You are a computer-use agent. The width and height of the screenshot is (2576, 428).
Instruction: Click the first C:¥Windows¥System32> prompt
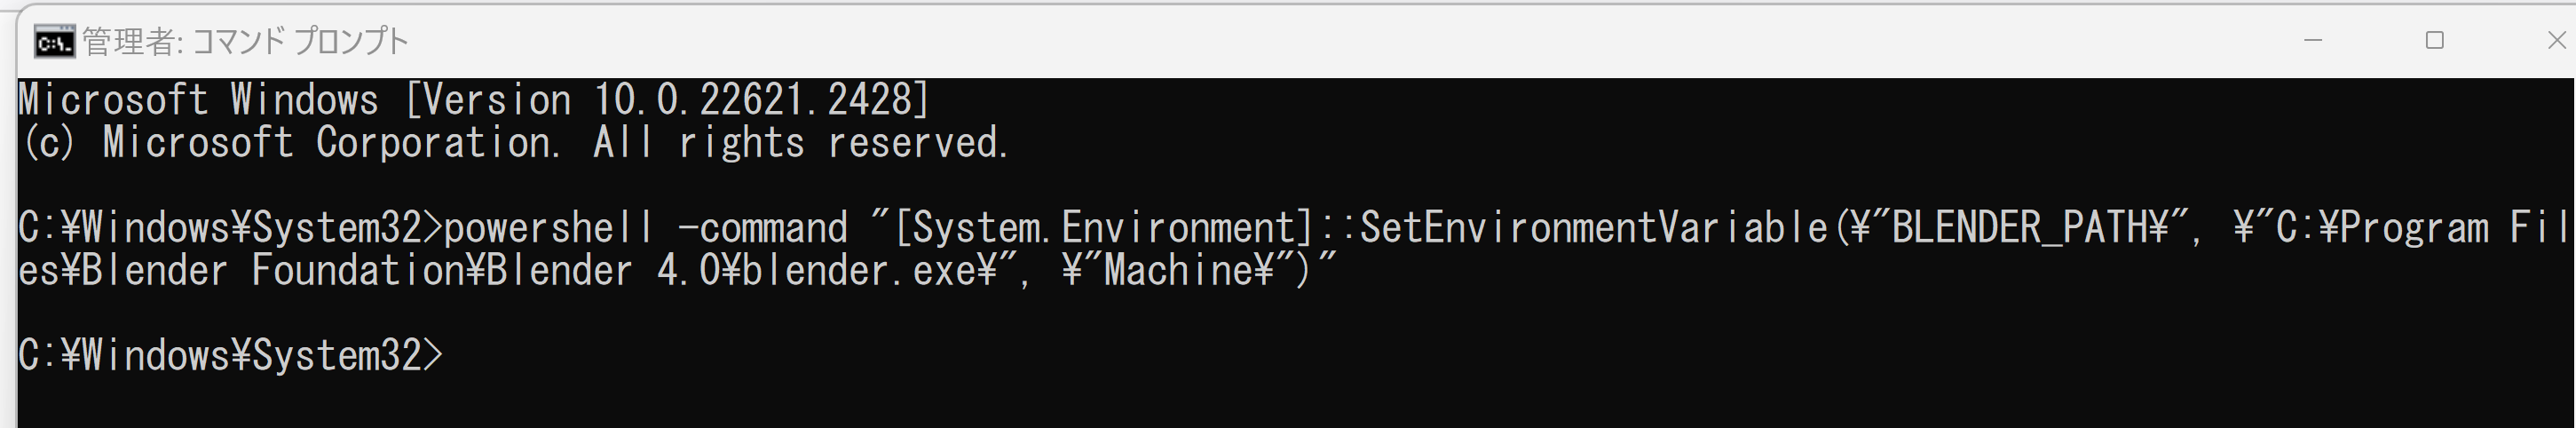tap(230, 228)
